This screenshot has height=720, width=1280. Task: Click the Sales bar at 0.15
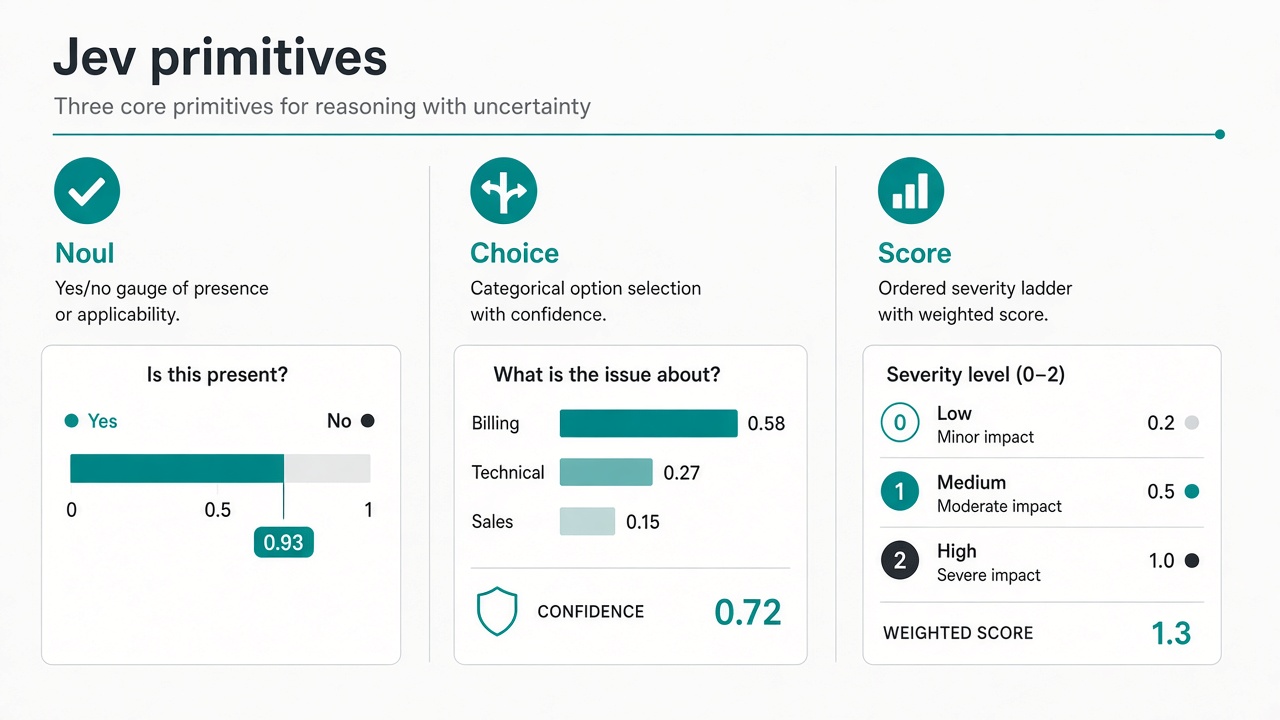point(587,521)
